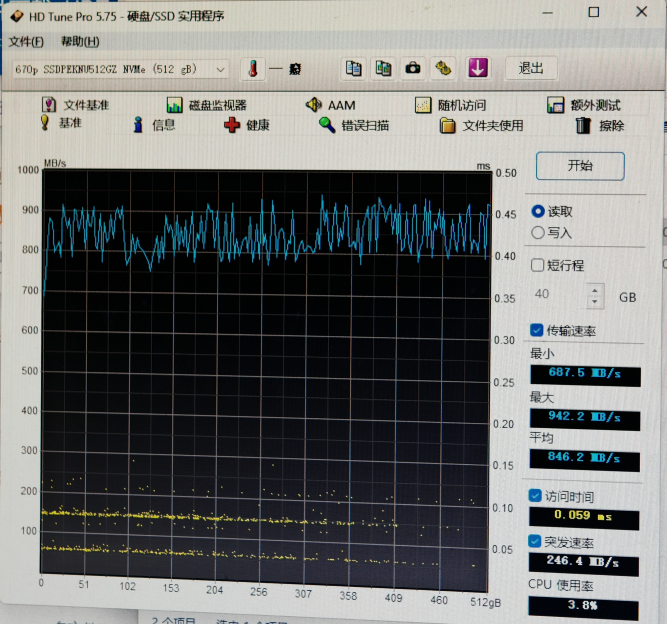Click the trash can Erase icon
Screen dimensions: 667x624
(x=583, y=125)
